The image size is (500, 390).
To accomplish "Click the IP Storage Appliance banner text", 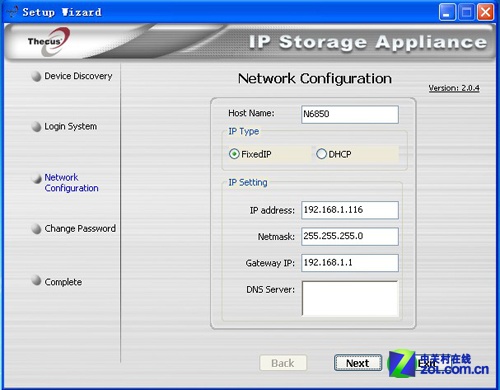I will pos(368,42).
